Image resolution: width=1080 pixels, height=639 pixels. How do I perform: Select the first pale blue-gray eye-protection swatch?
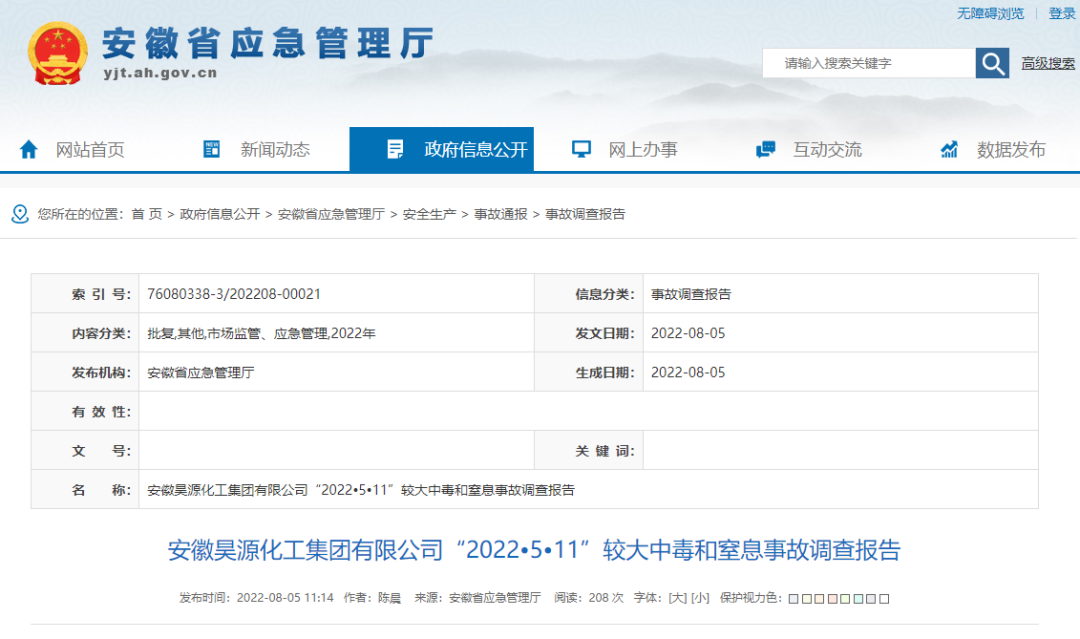[793, 598]
